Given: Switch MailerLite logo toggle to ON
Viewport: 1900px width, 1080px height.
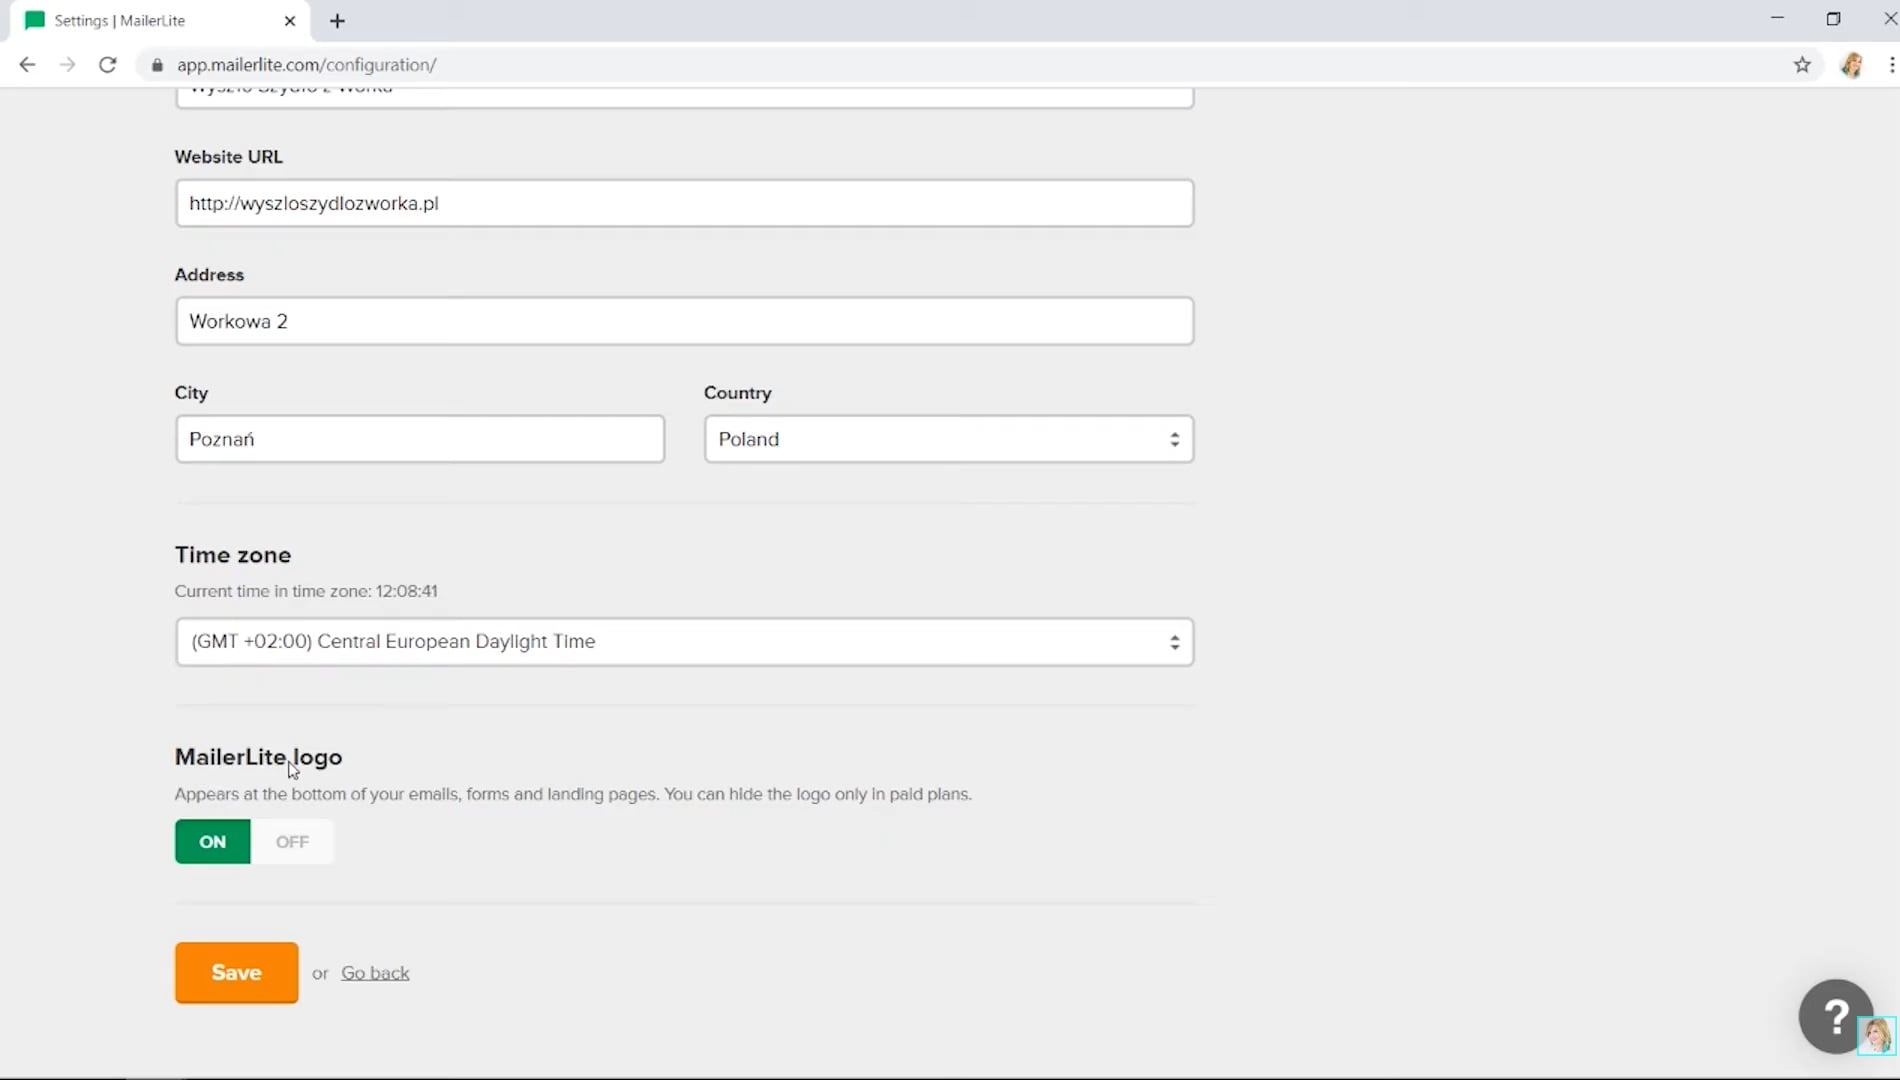Looking at the screenshot, I should click(x=213, y=842).
